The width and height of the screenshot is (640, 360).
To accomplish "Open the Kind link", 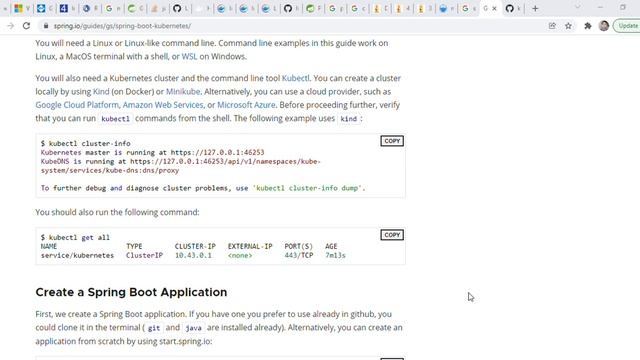I will pyautogui.click(x=101, y=91).
